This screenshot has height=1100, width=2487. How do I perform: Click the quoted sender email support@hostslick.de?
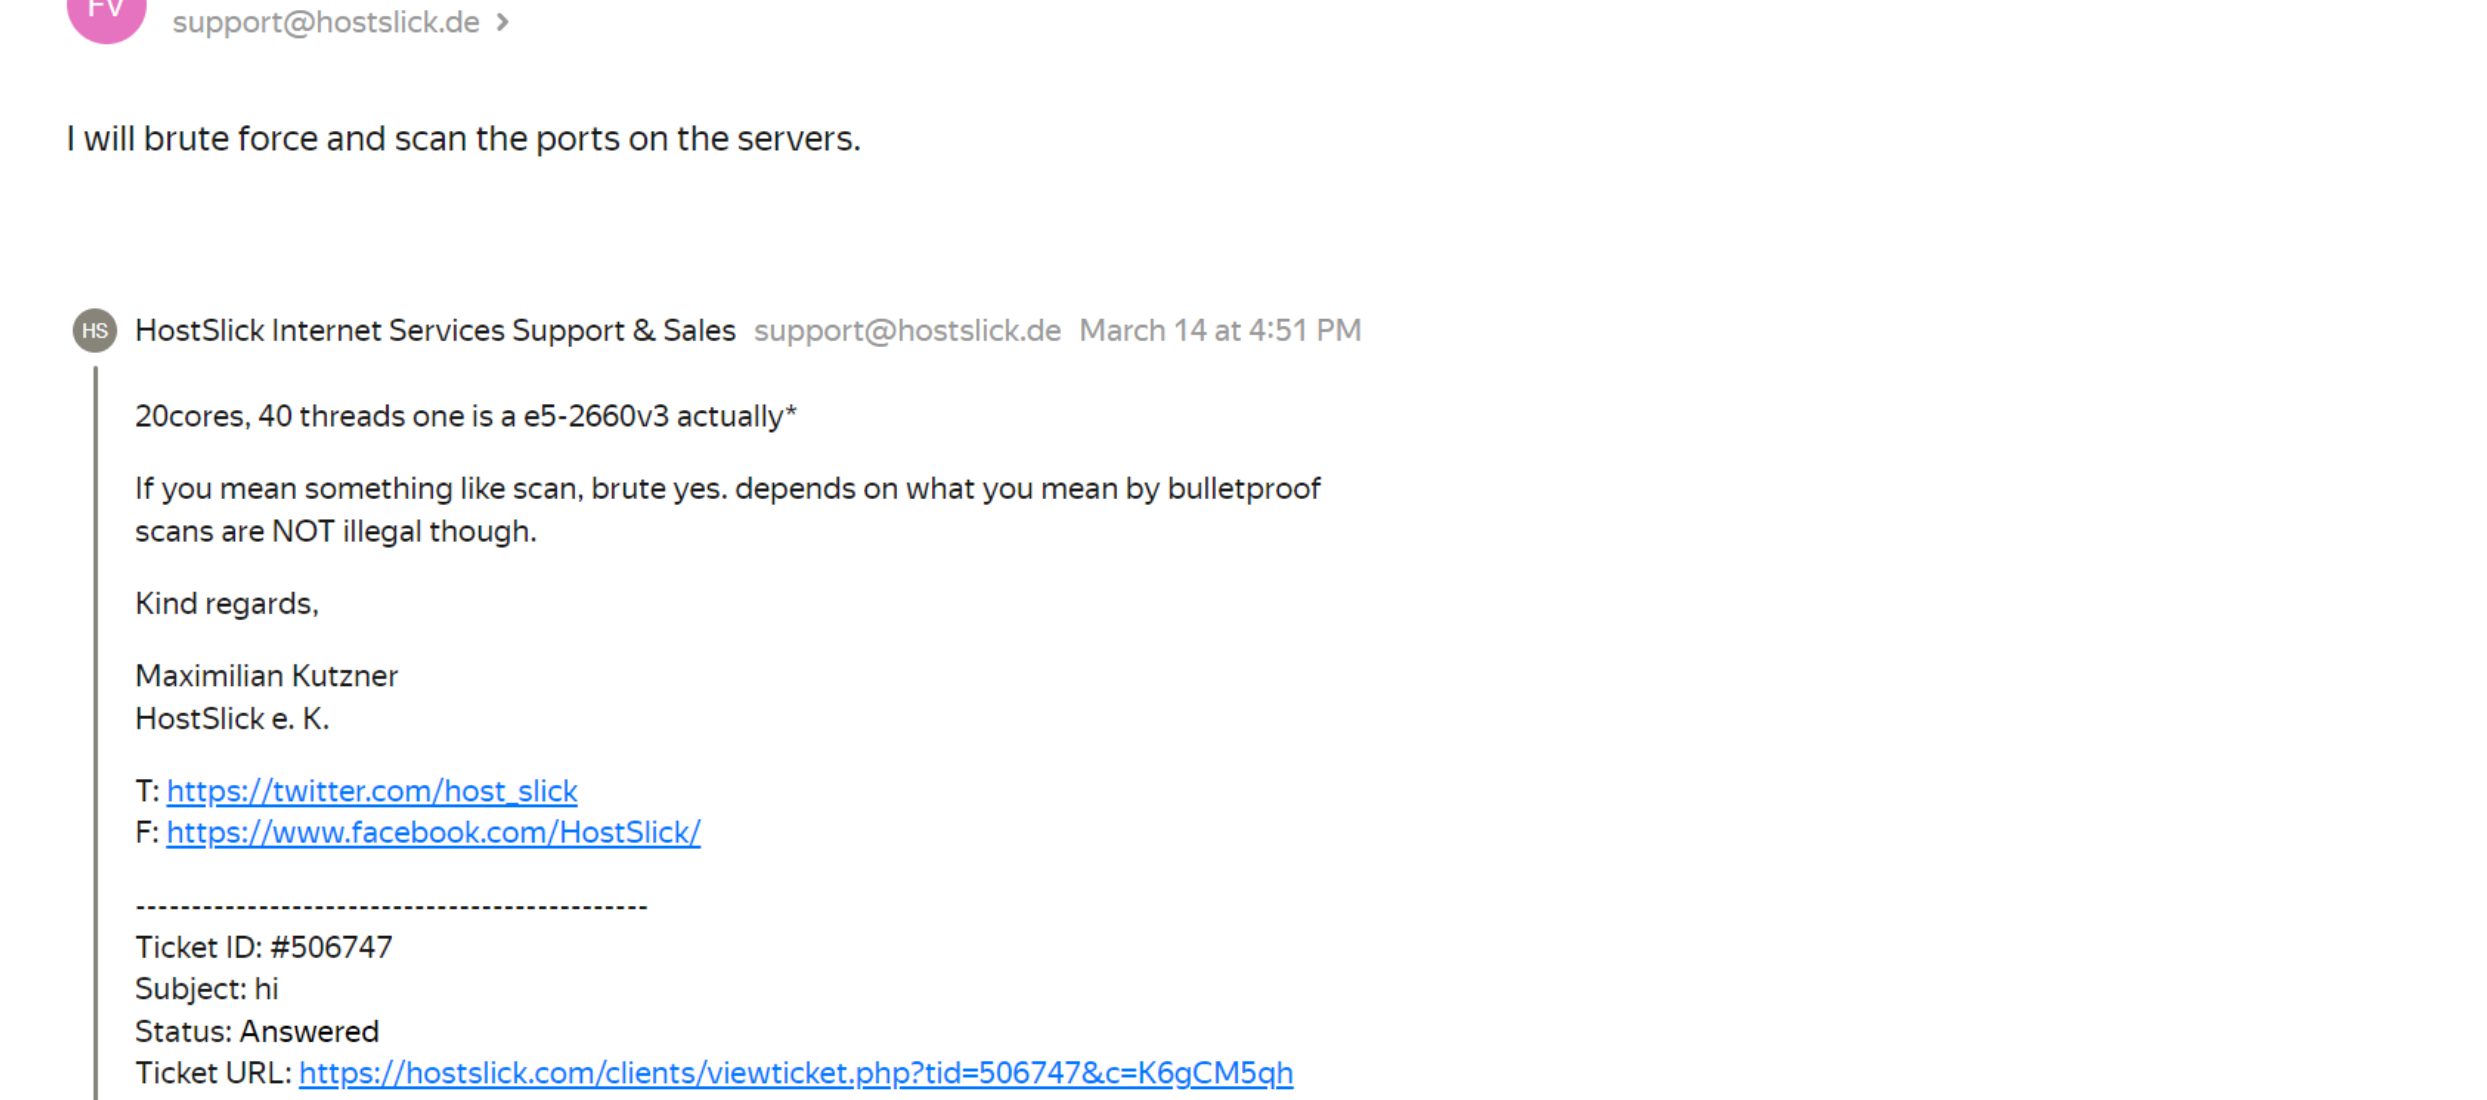click(x=907, y=331)
